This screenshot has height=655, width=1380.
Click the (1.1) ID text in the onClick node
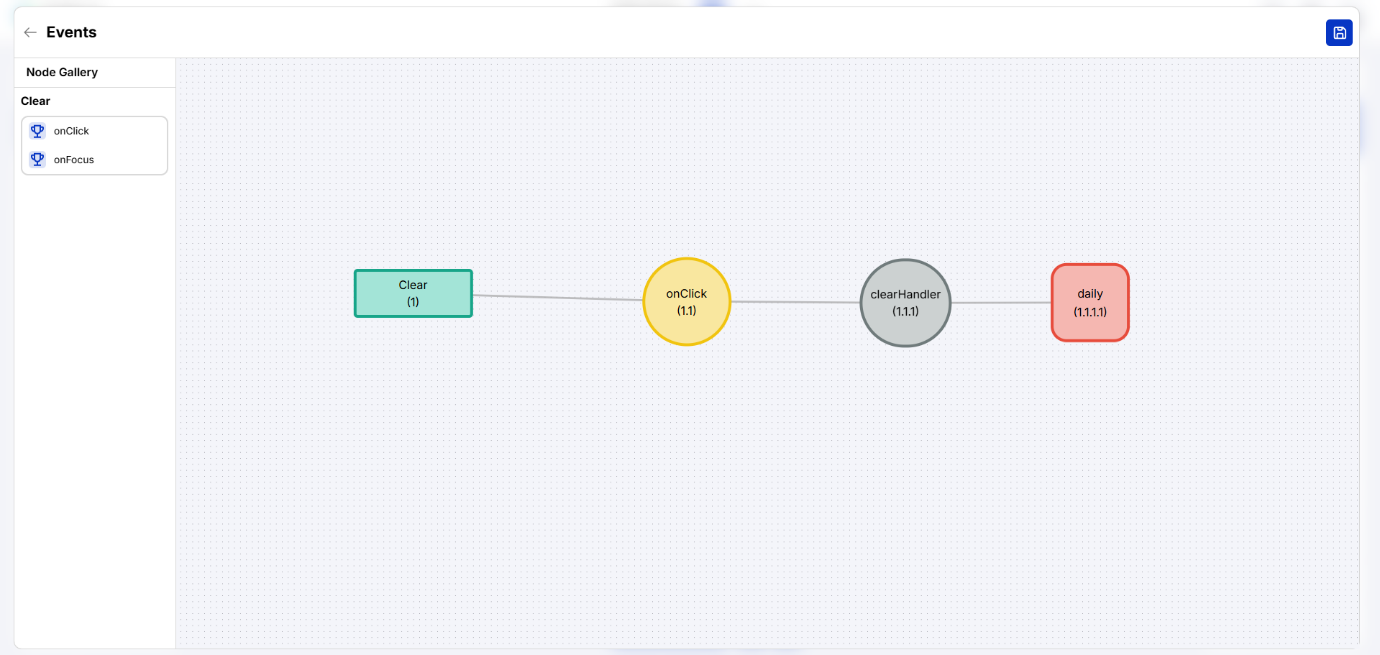coord(687,311)
